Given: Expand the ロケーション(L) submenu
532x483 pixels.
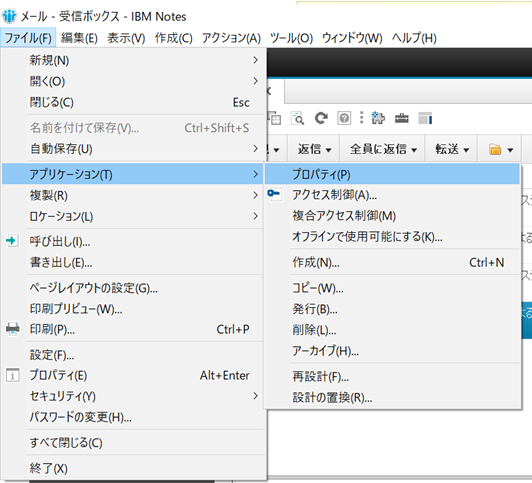Looking at the screenshot, I should point(133,216).
